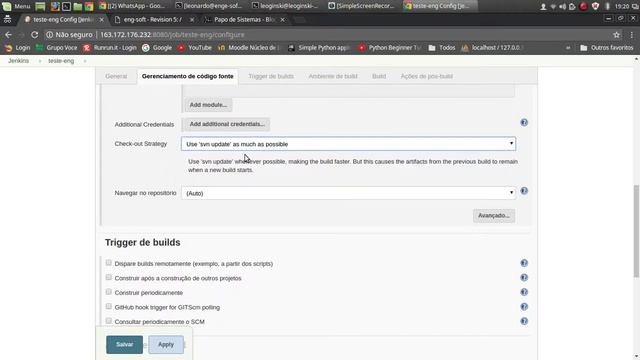The width and height of the screenshot is (640, 360).
Task: Open the Check-out Strategy dropdown
Action: click(349, 144)
